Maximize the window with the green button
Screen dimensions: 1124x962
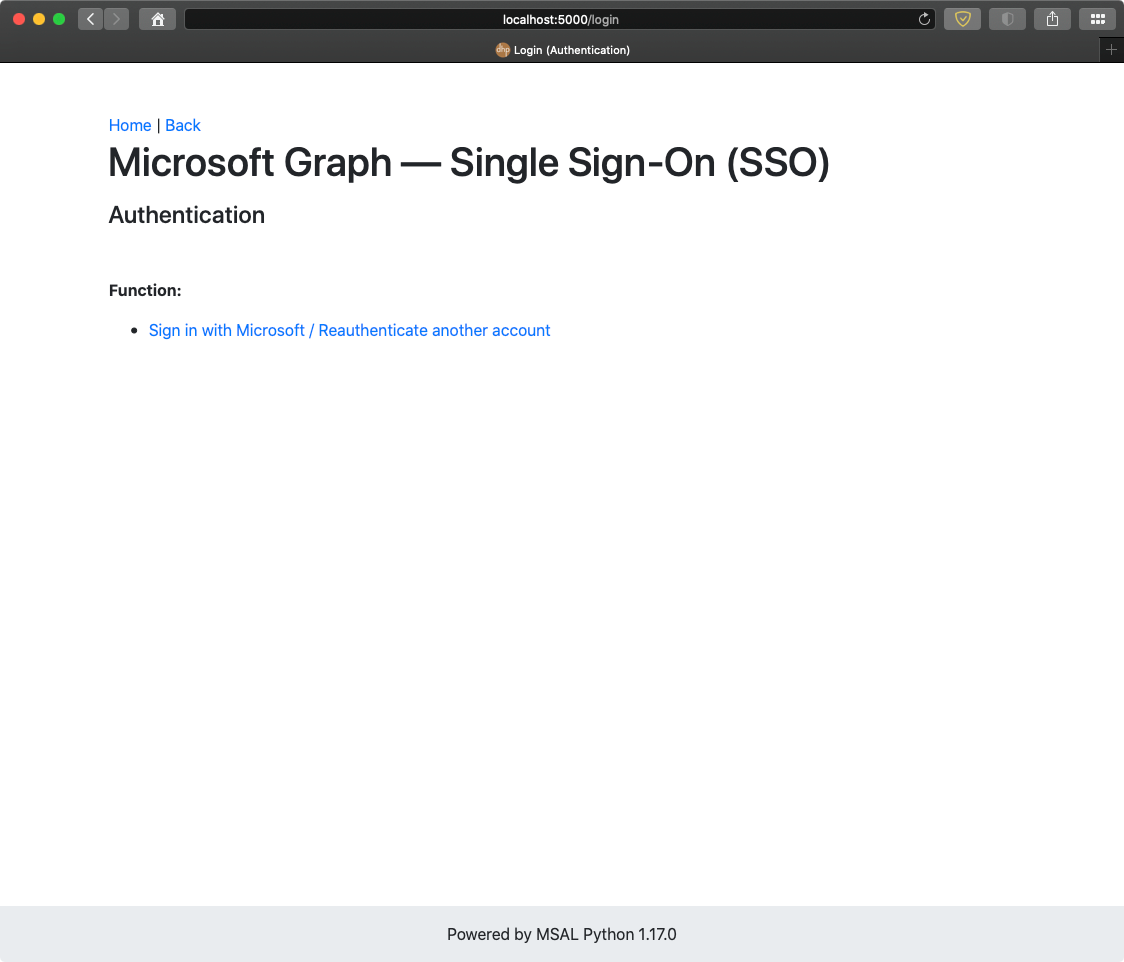(x=59, y=19)
